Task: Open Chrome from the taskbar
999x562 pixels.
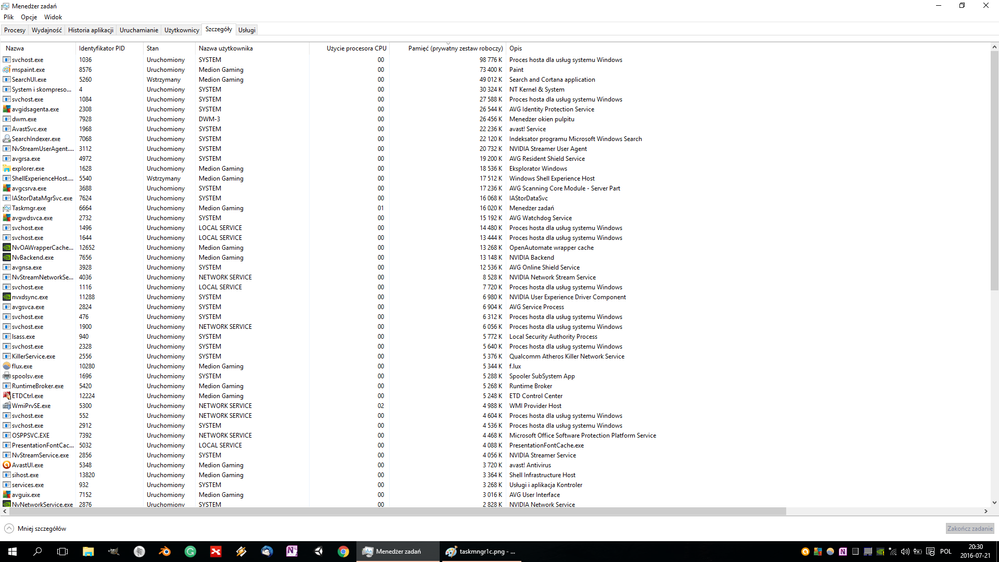Action: [x=343, y=551]
